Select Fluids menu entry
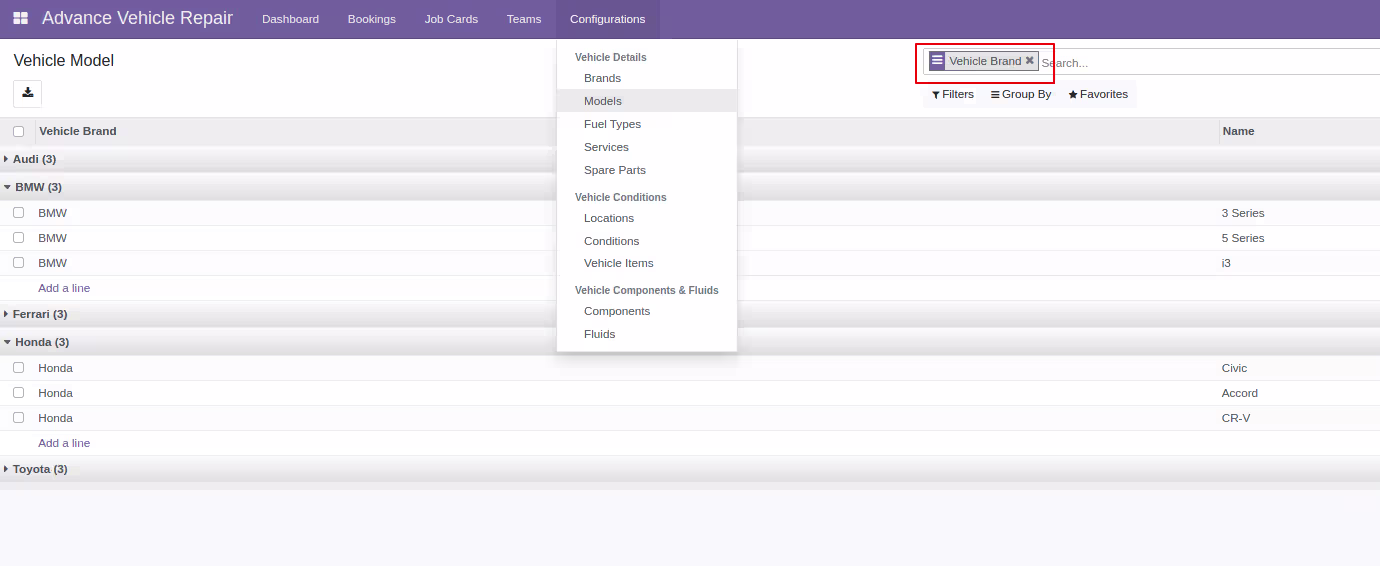 coord(647,334)
